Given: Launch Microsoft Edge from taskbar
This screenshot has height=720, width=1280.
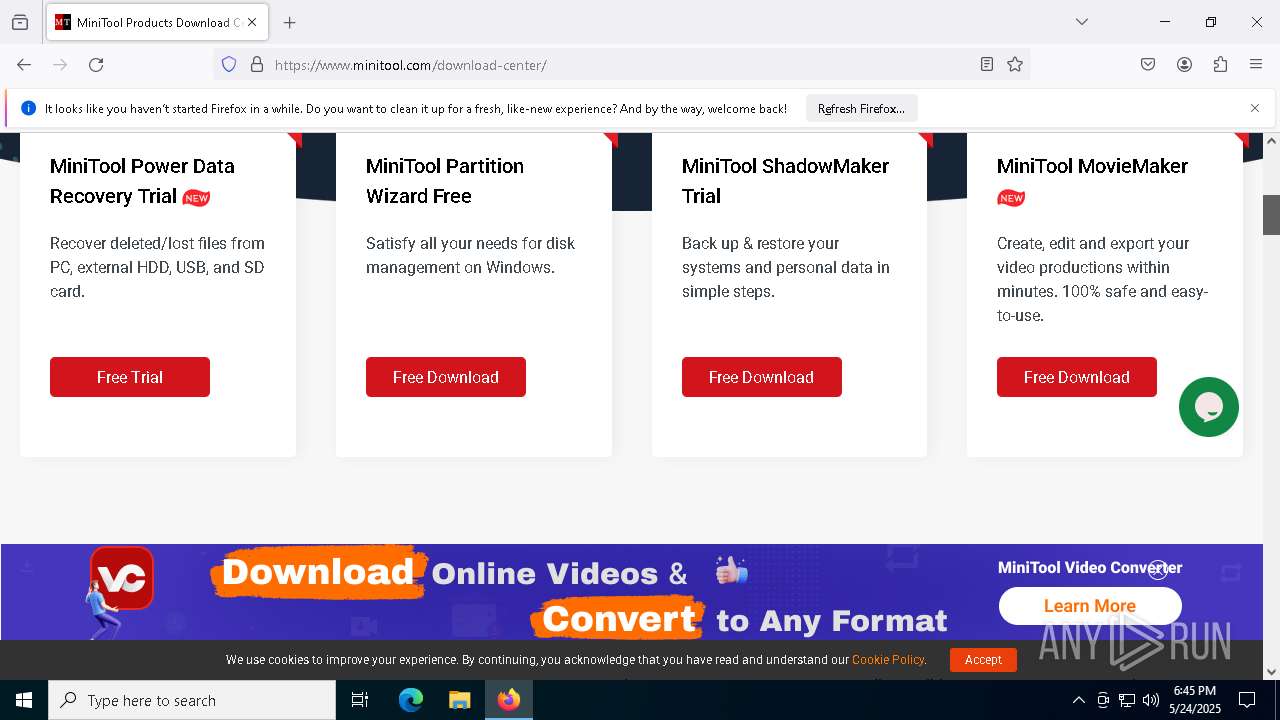Looking at the screenshot, I should (411, 700).
